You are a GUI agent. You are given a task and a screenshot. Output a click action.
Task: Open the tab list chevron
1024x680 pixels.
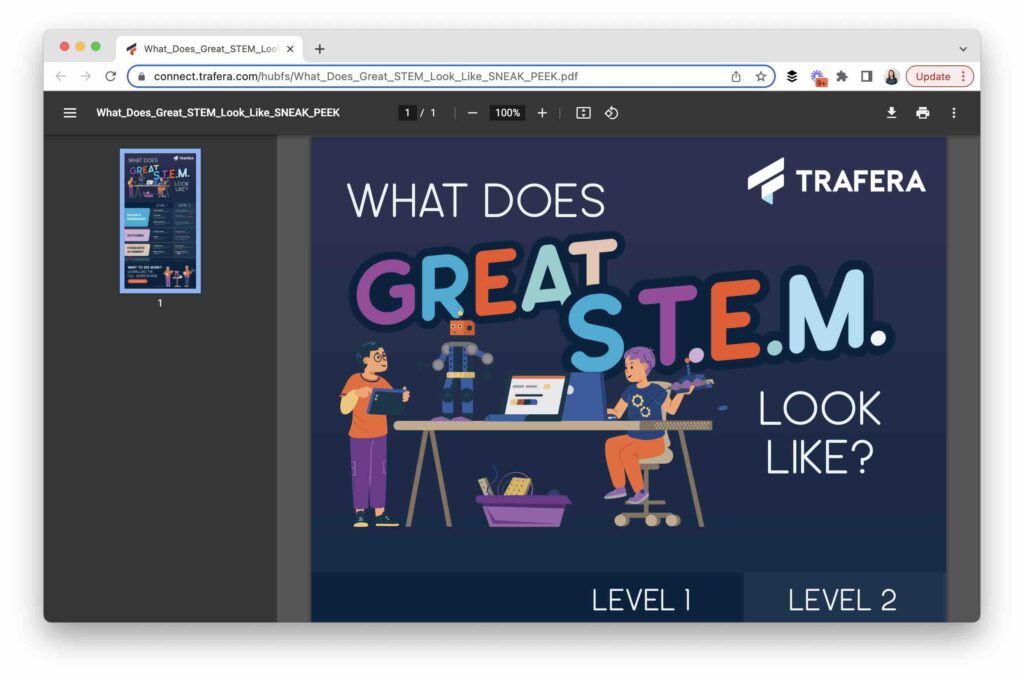point(963,48)
